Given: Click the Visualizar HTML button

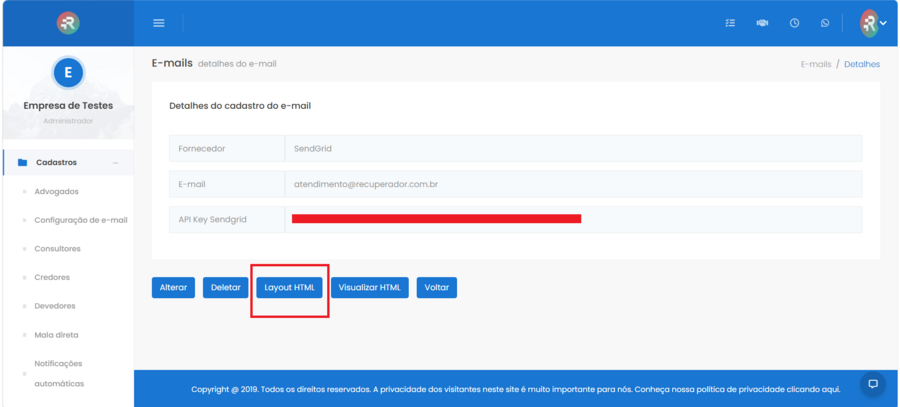Looking at the screenshot, I should pyautogui.click(x=370, y=288).
